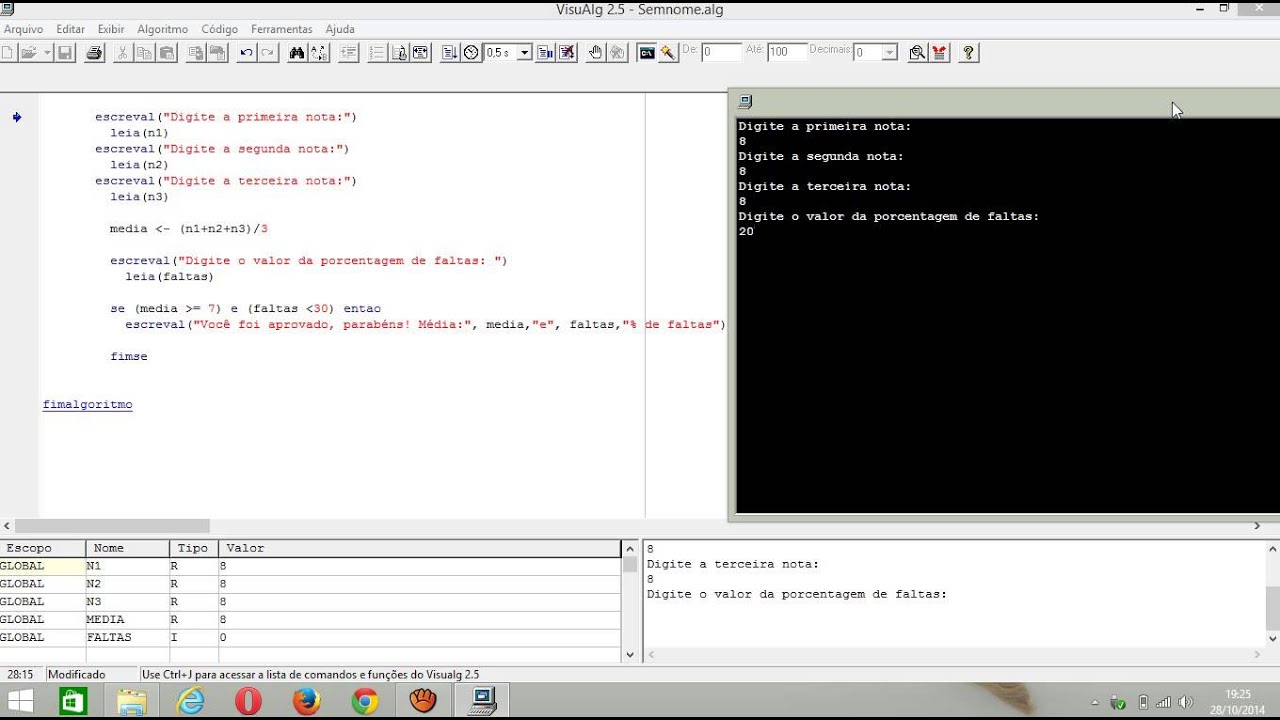Viewport: 1280px width, 720px height.
Task: Click the variables table scroll down arrow
Action: 630,655
